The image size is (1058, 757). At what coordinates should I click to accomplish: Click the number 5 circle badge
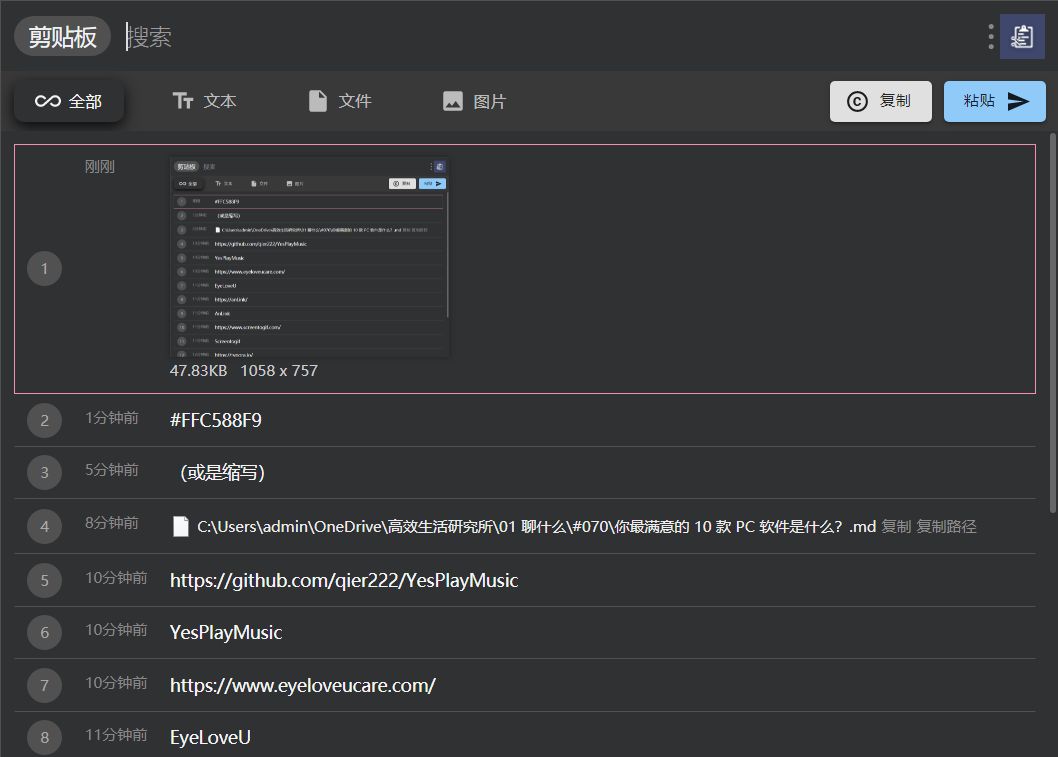click(x=44, y=580)
